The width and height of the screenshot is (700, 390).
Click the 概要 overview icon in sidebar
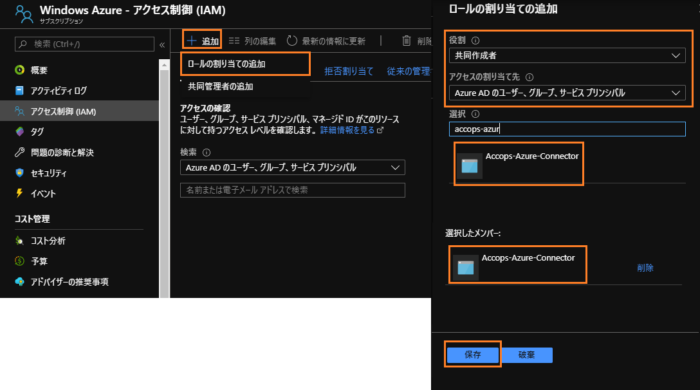19,70
